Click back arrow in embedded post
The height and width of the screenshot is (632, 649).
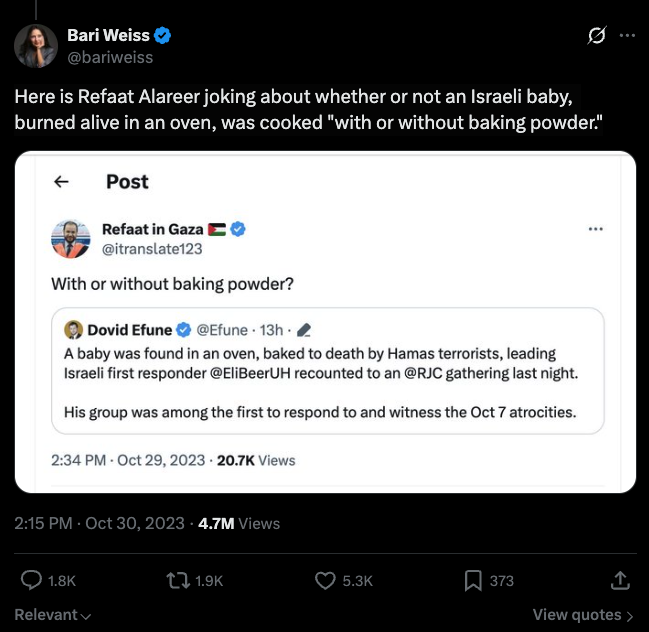61,181
